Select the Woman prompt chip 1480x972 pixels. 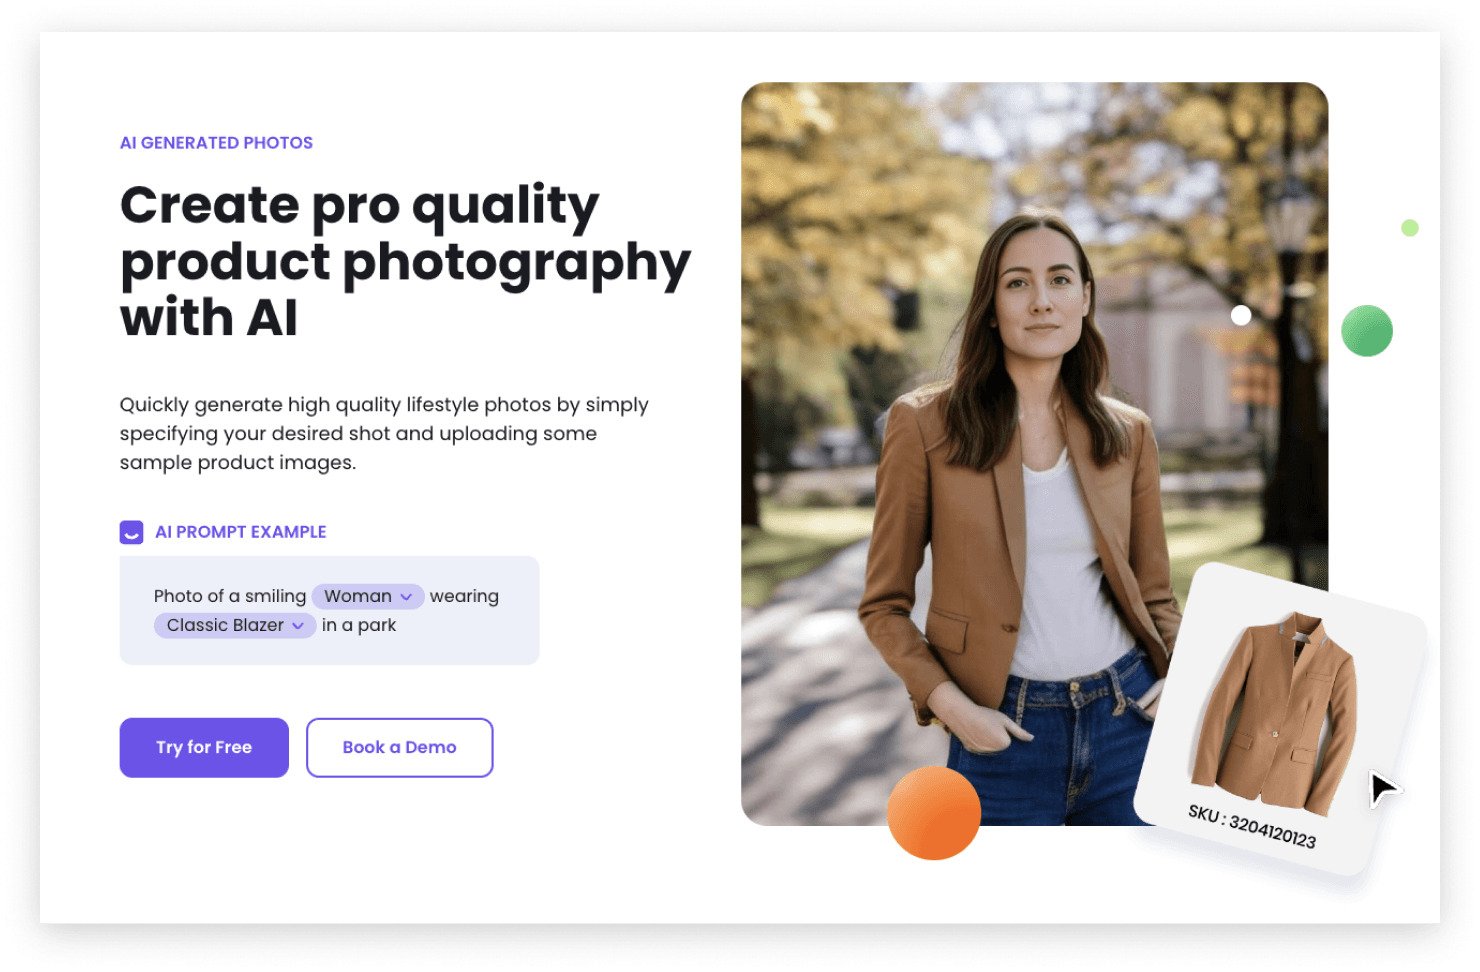click(368, 596)
